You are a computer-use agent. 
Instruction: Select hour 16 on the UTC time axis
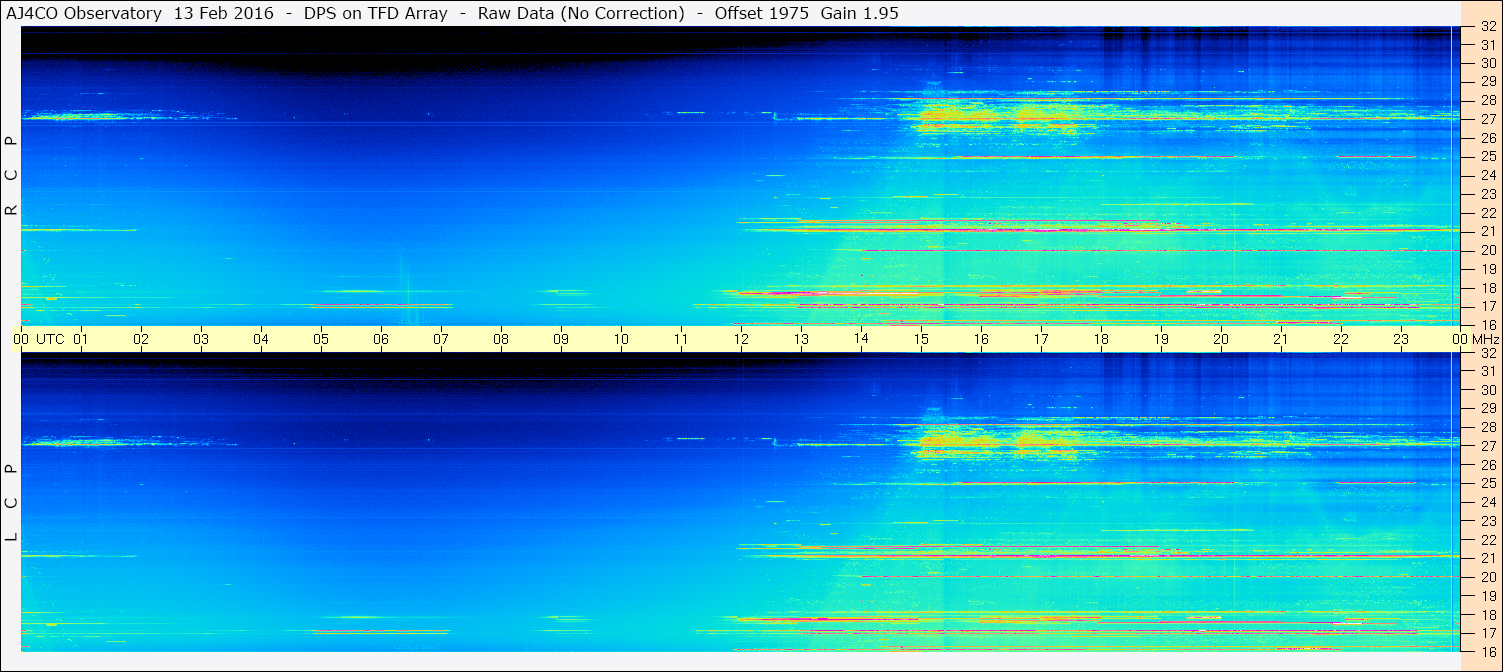click(x=981, y=339)
